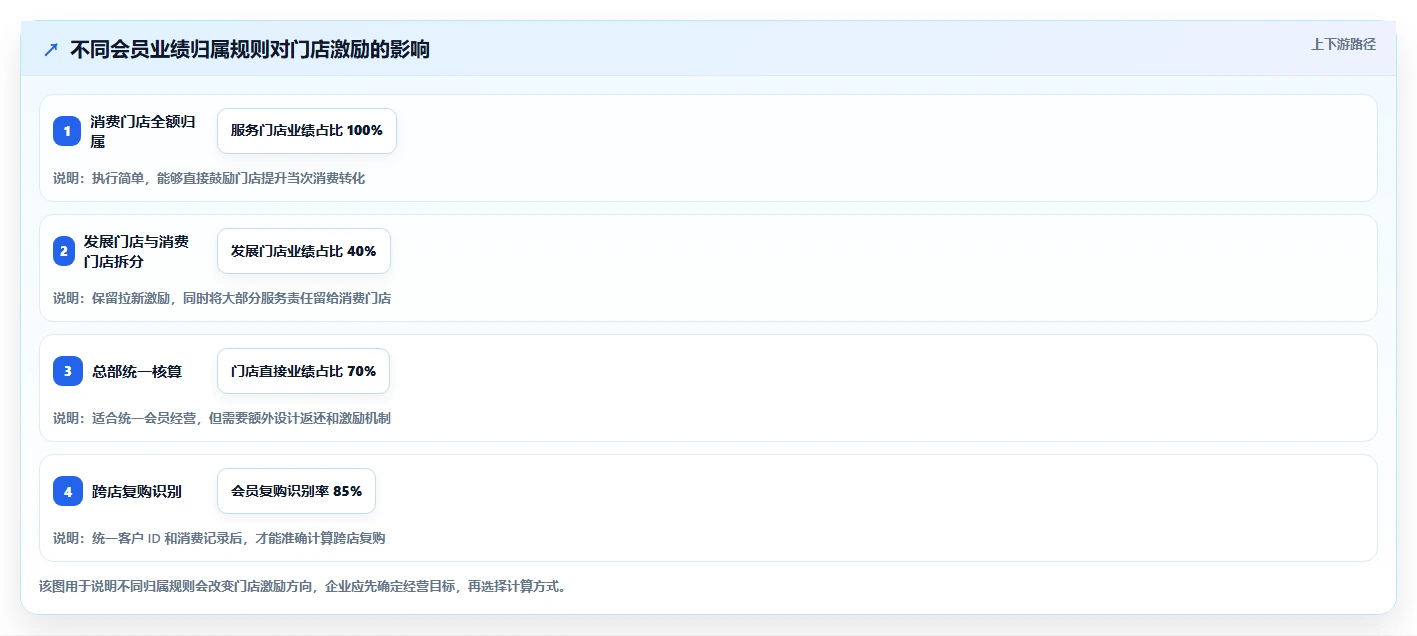Click the 门店直接业绩占比 70% chip
This screenshot has width=1417, height=636.
303,371
